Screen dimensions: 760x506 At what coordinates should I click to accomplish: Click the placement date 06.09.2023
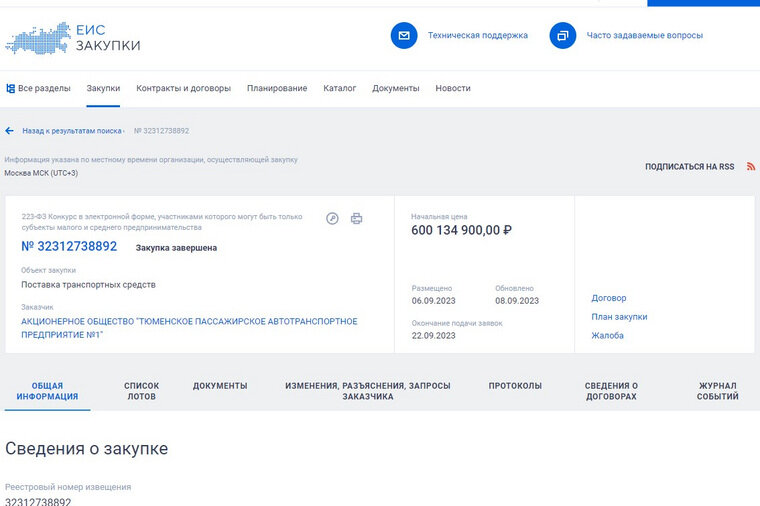(433, 300)
